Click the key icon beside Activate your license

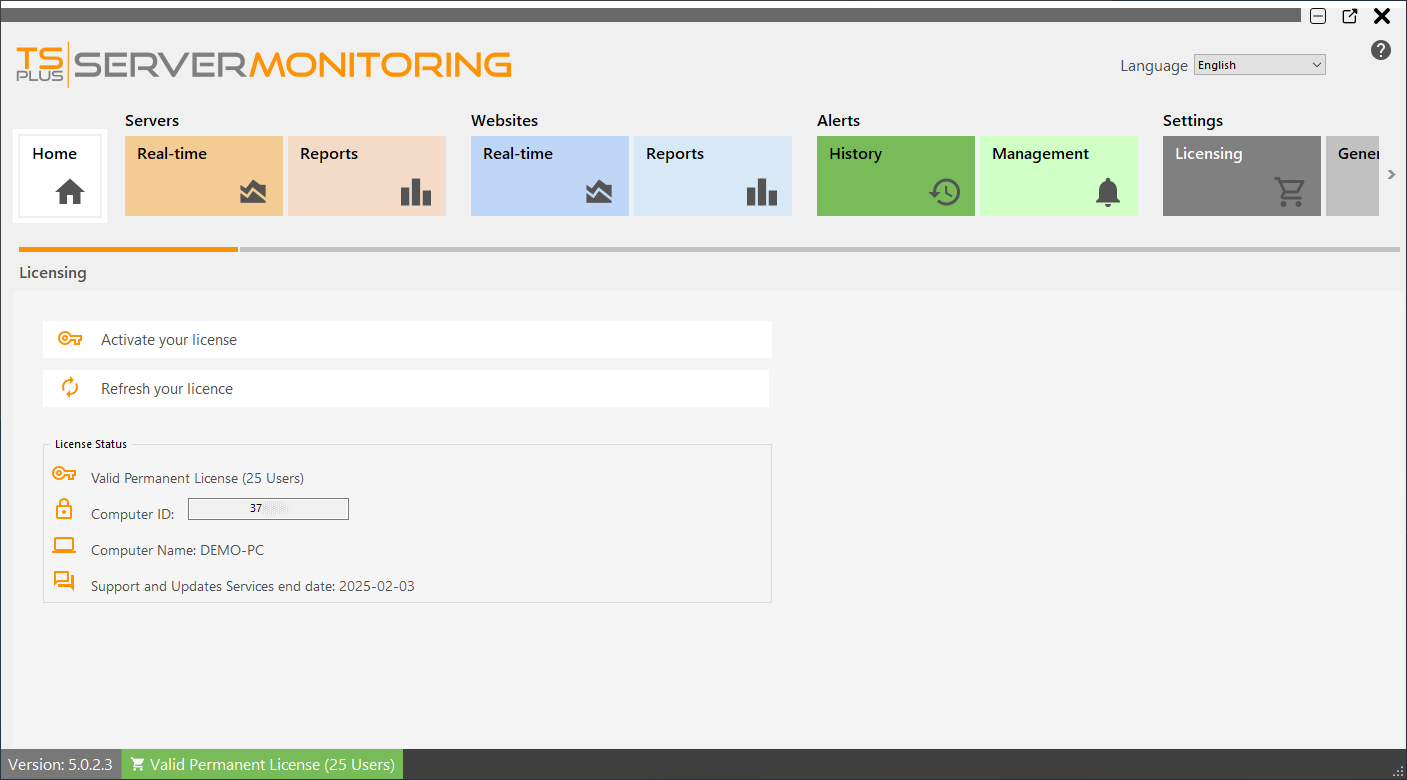click(x=69, y=339)
